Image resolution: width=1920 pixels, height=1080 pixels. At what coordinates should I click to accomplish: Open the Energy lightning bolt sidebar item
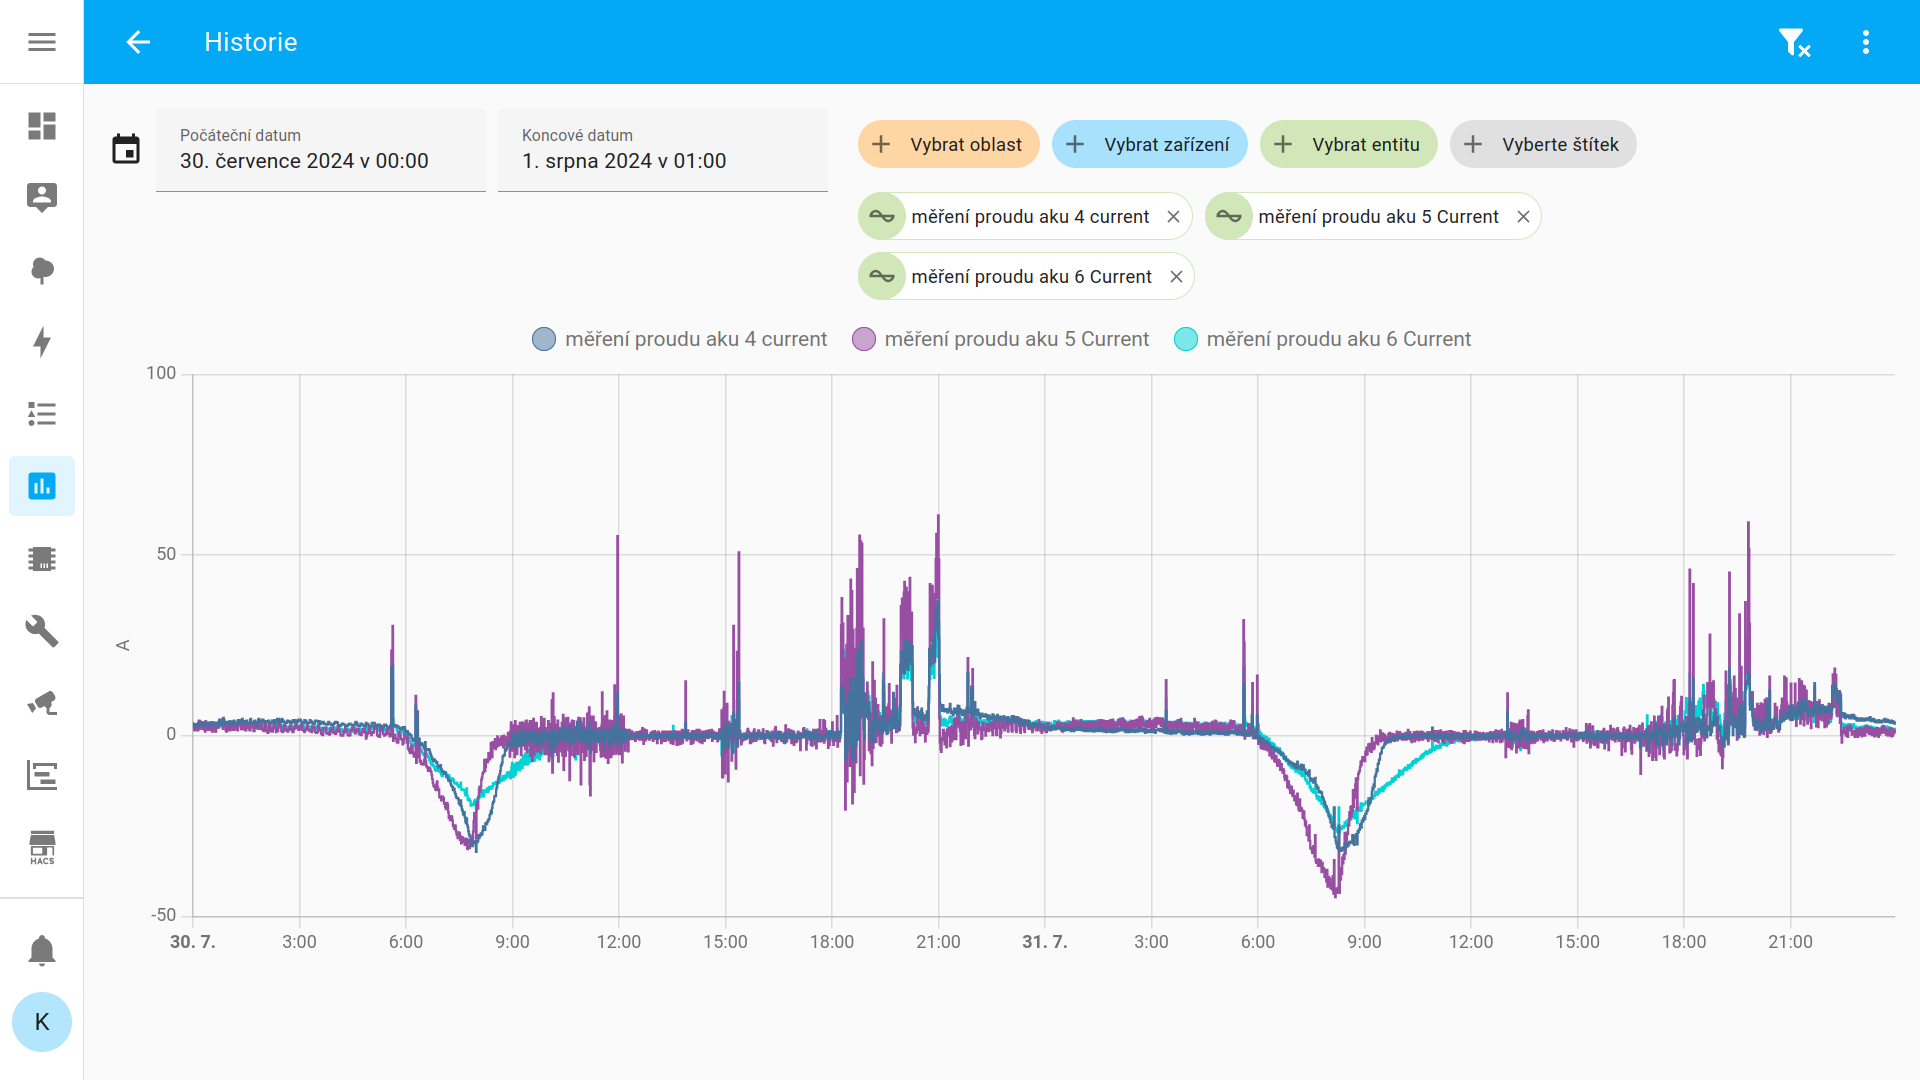[x=41, y=342]
